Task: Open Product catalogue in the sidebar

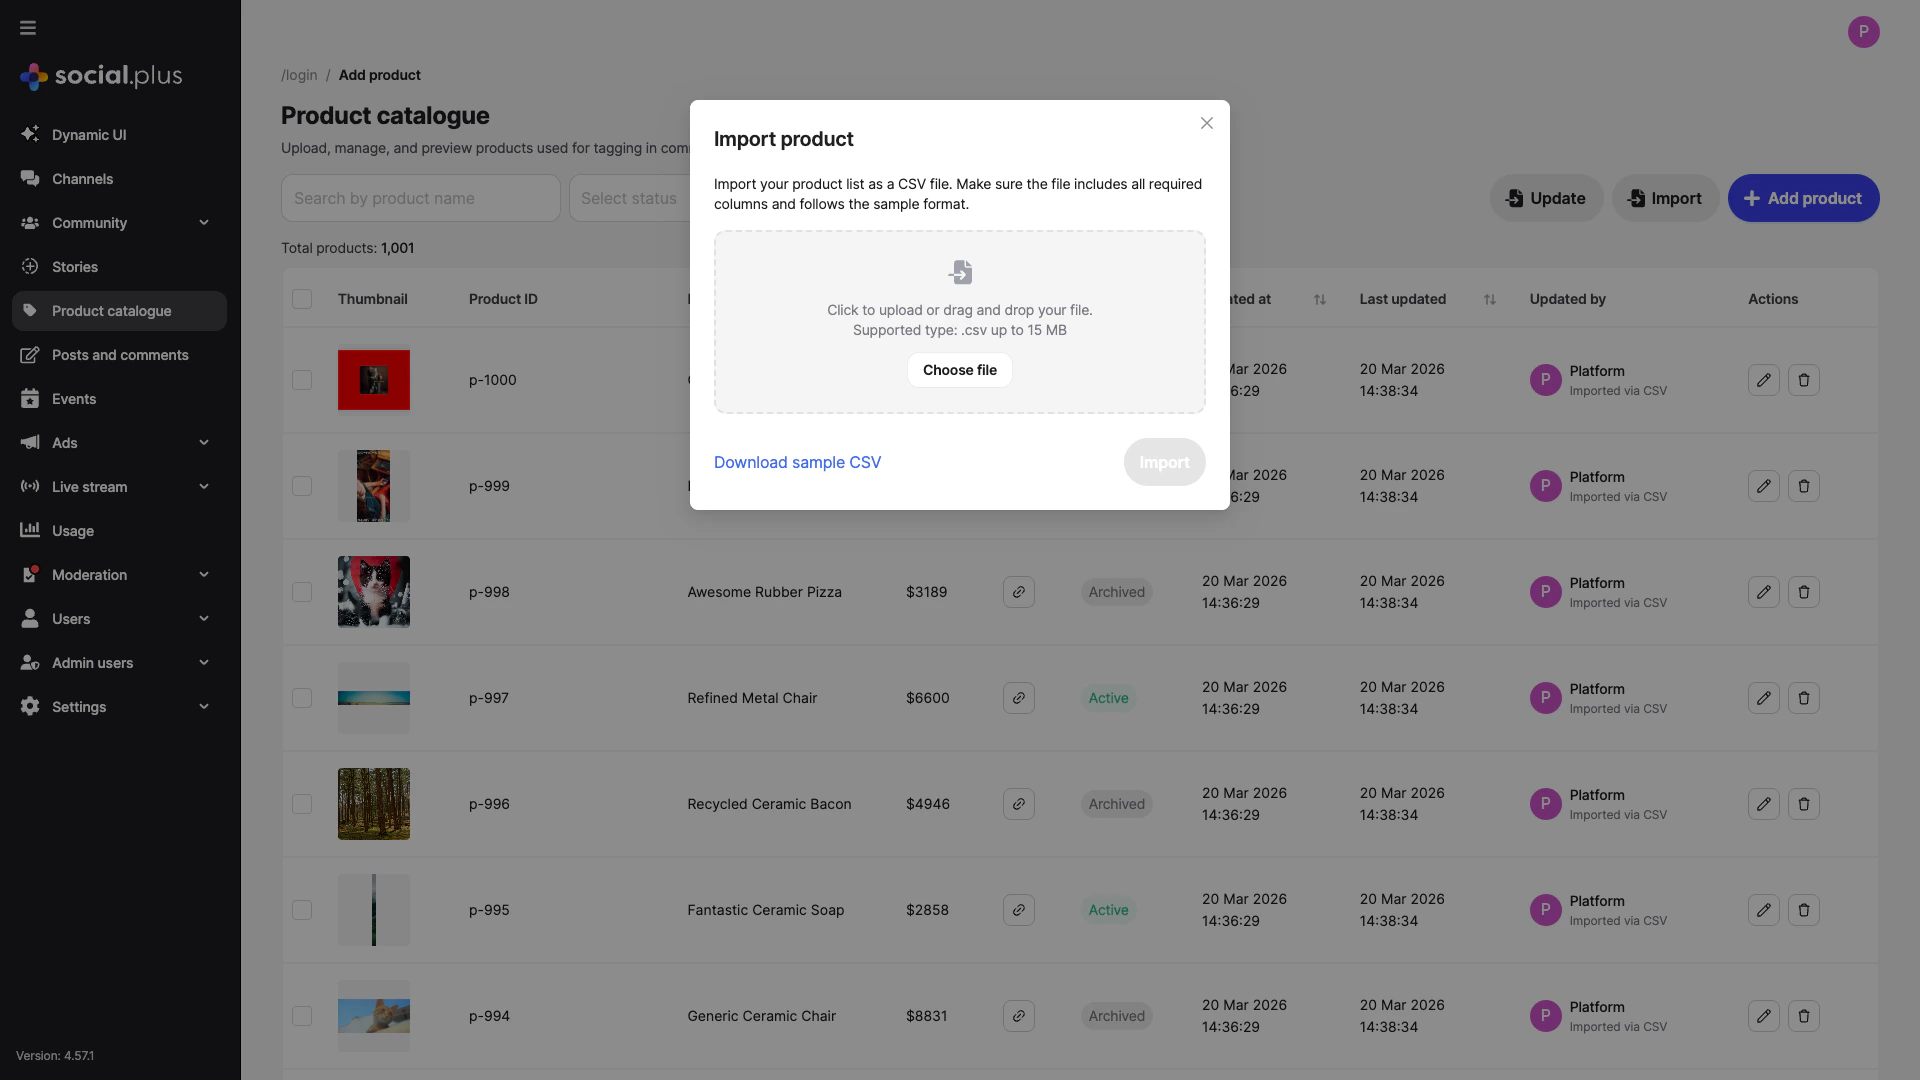Action: (x=112, y=311)
